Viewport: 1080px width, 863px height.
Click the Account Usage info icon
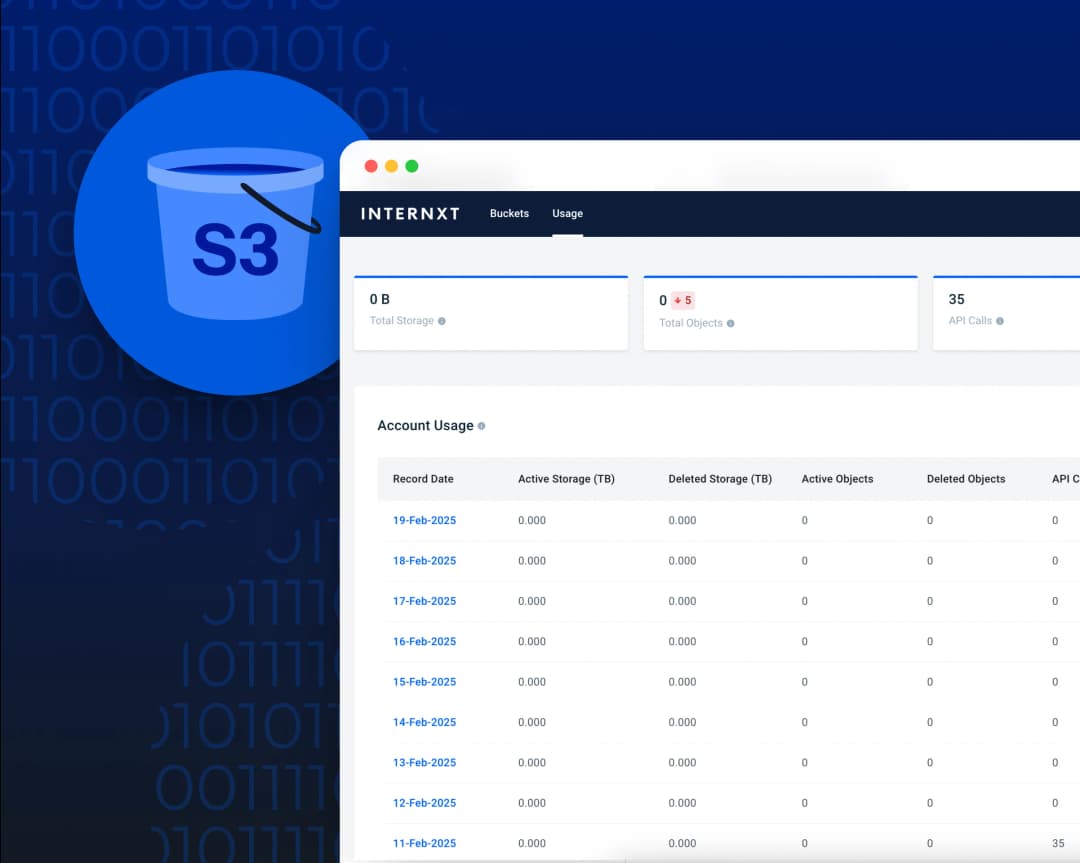click(481, 426)
